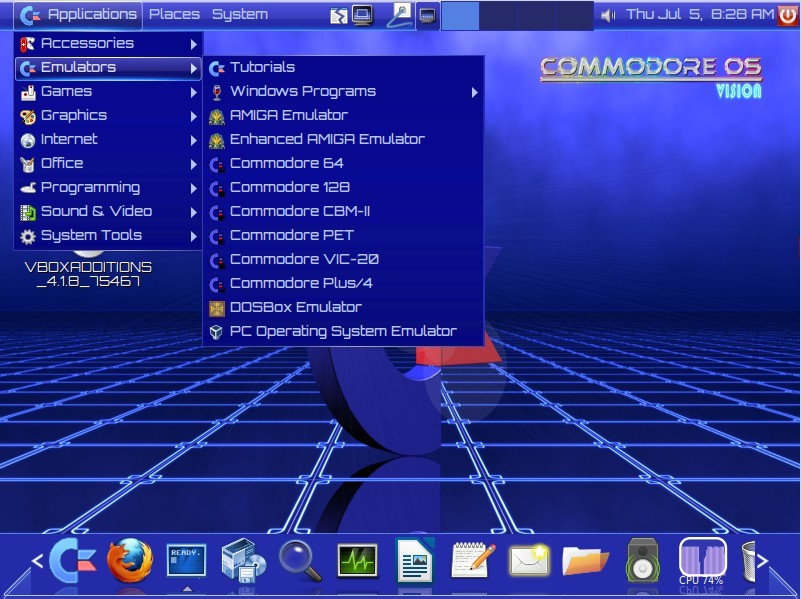Viewport: 801px width, 599px height.
Task: Expand the Accessories submenu
Action: [x=108, y=43]
